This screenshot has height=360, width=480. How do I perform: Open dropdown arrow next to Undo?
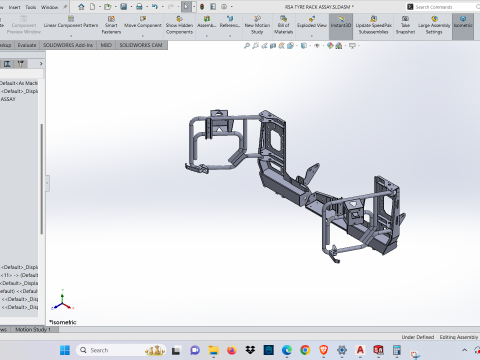tap(162, 7)
